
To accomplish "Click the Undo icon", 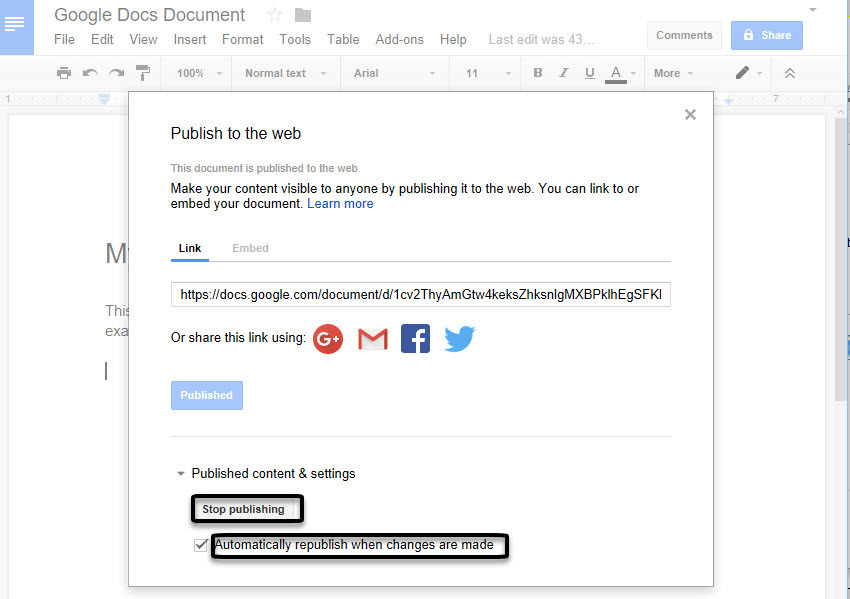I will [90, 73].
